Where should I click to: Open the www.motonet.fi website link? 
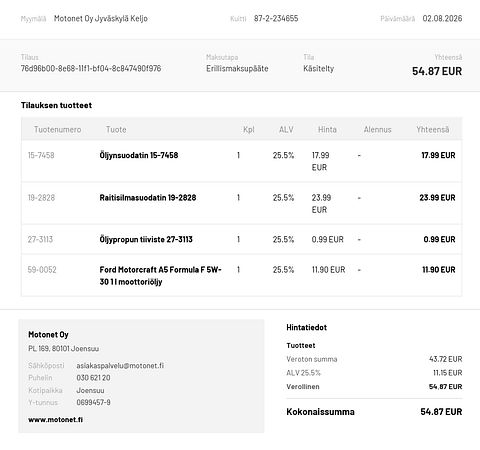[55, 420]
